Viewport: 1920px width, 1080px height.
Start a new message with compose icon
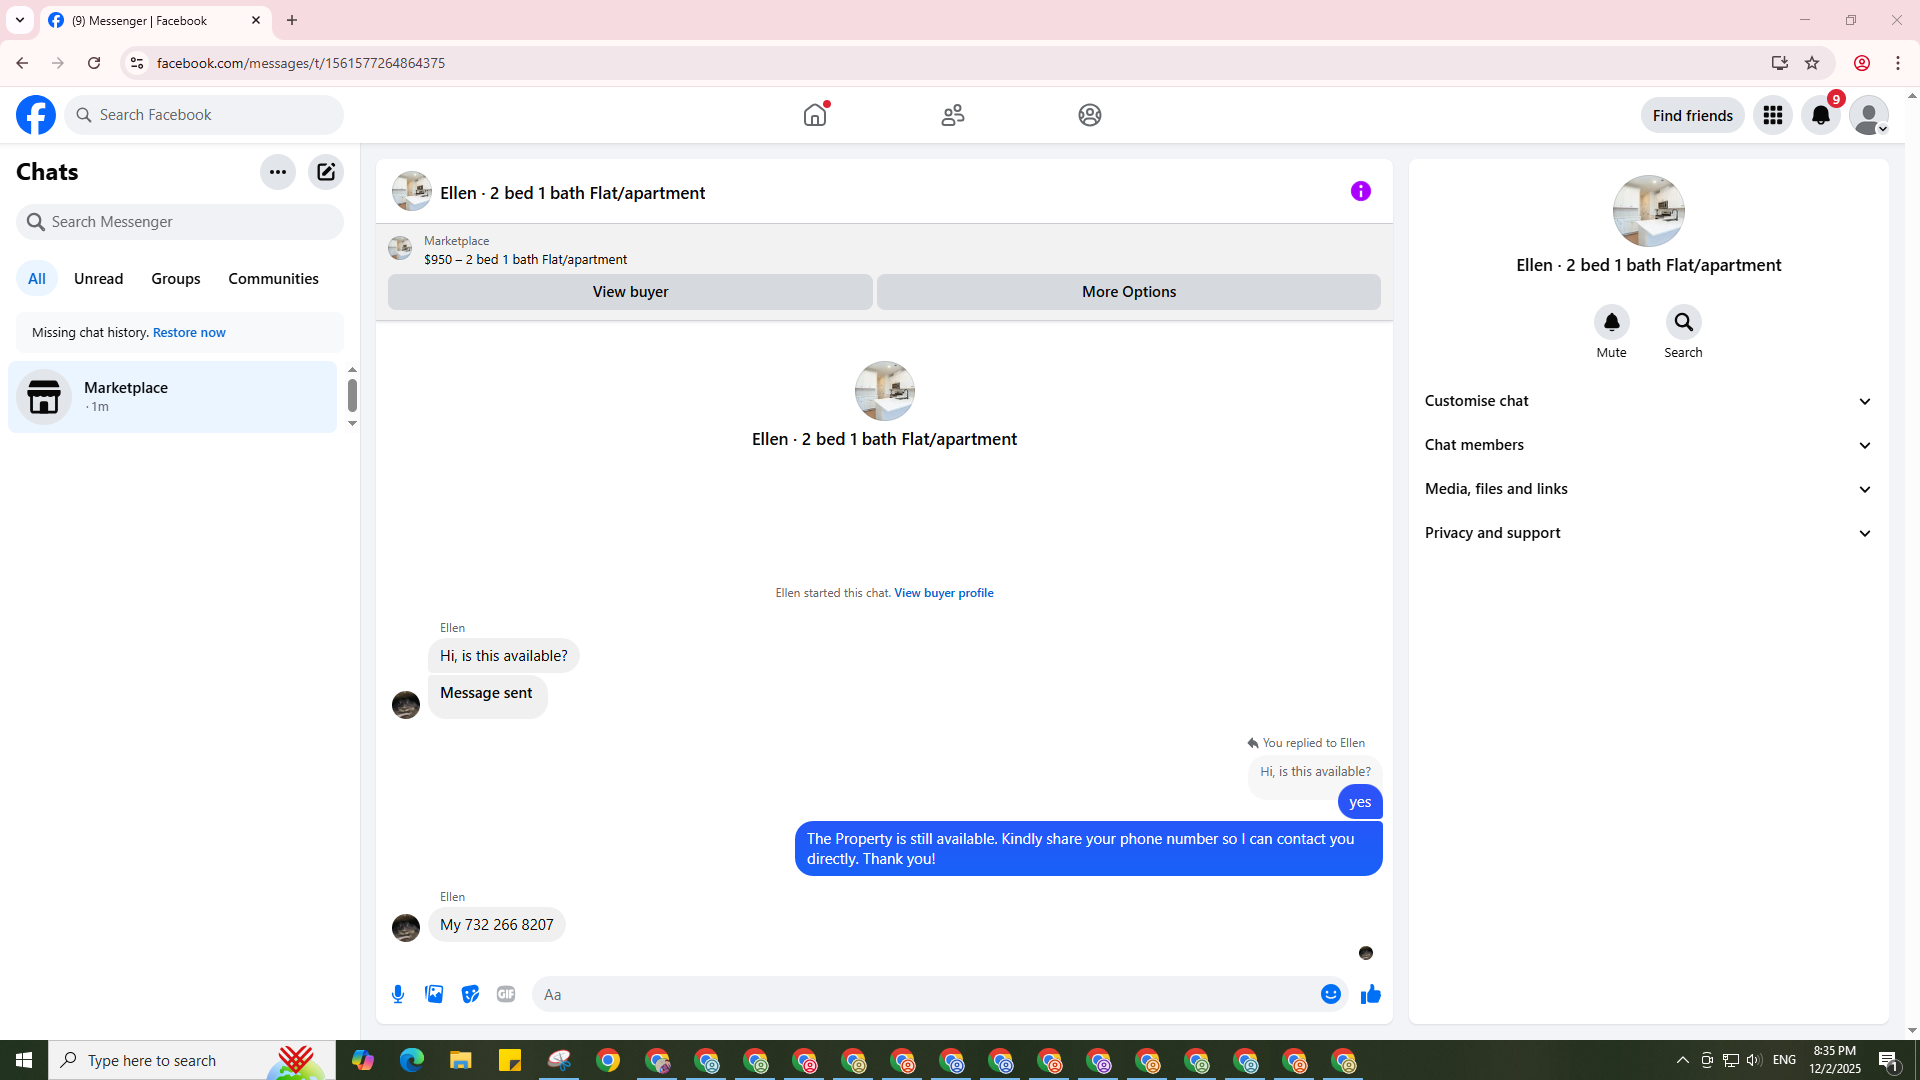pyautogui.click(x=326, y=172)
